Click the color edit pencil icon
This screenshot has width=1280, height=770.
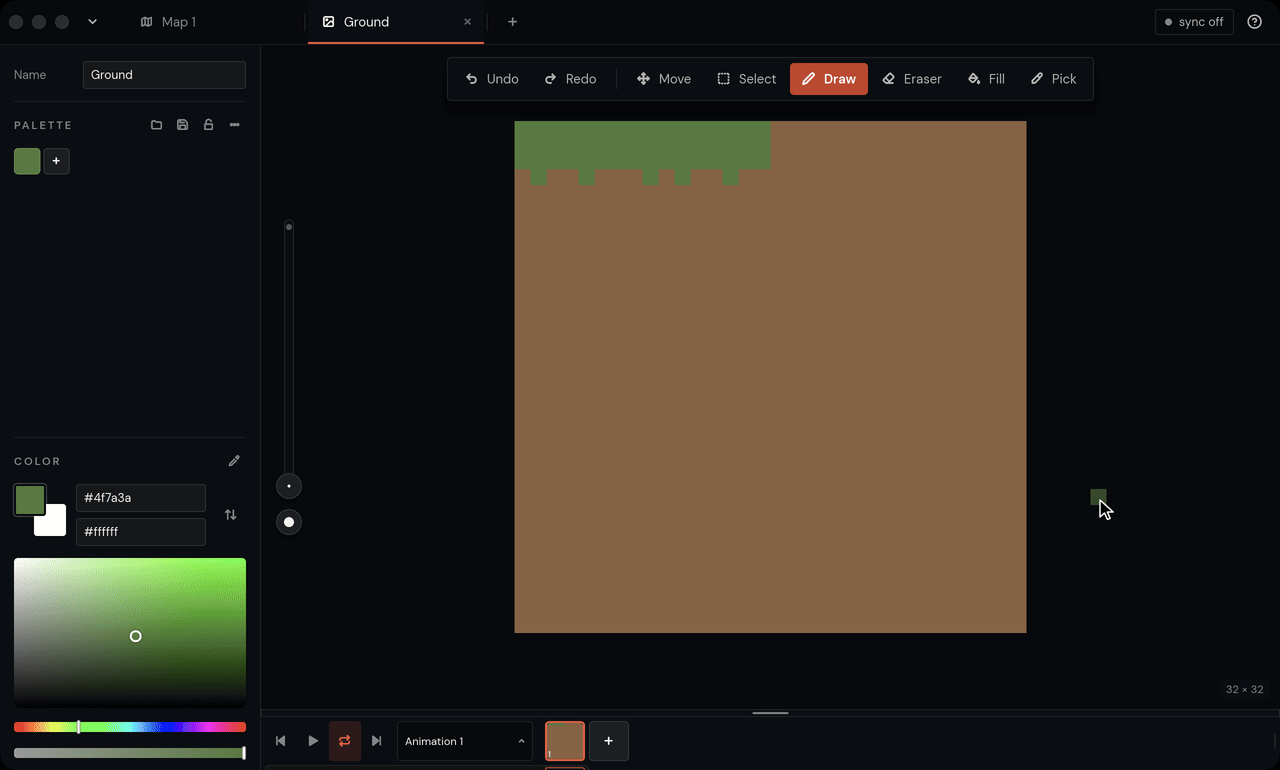point(234,461)
